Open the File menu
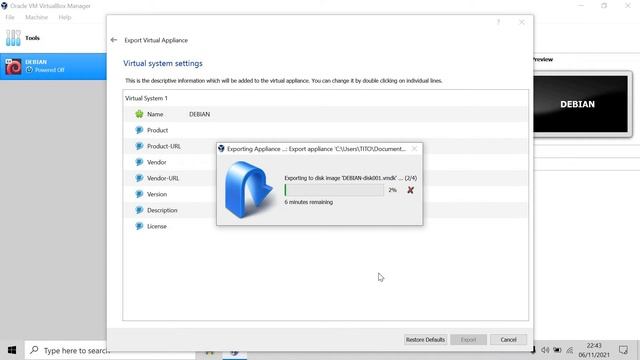Viewport: 640px width, 360px height. click(x=10, y=17)
